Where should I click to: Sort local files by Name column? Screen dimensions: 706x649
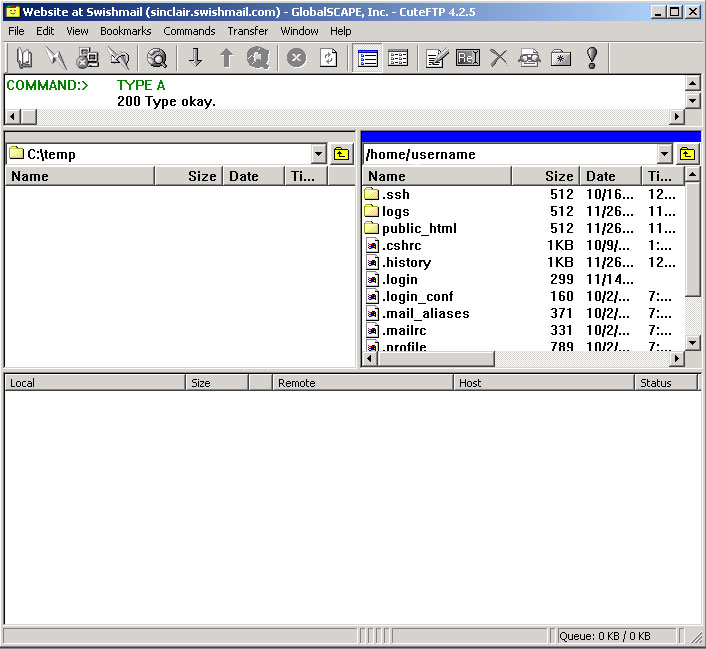(80, 176)
